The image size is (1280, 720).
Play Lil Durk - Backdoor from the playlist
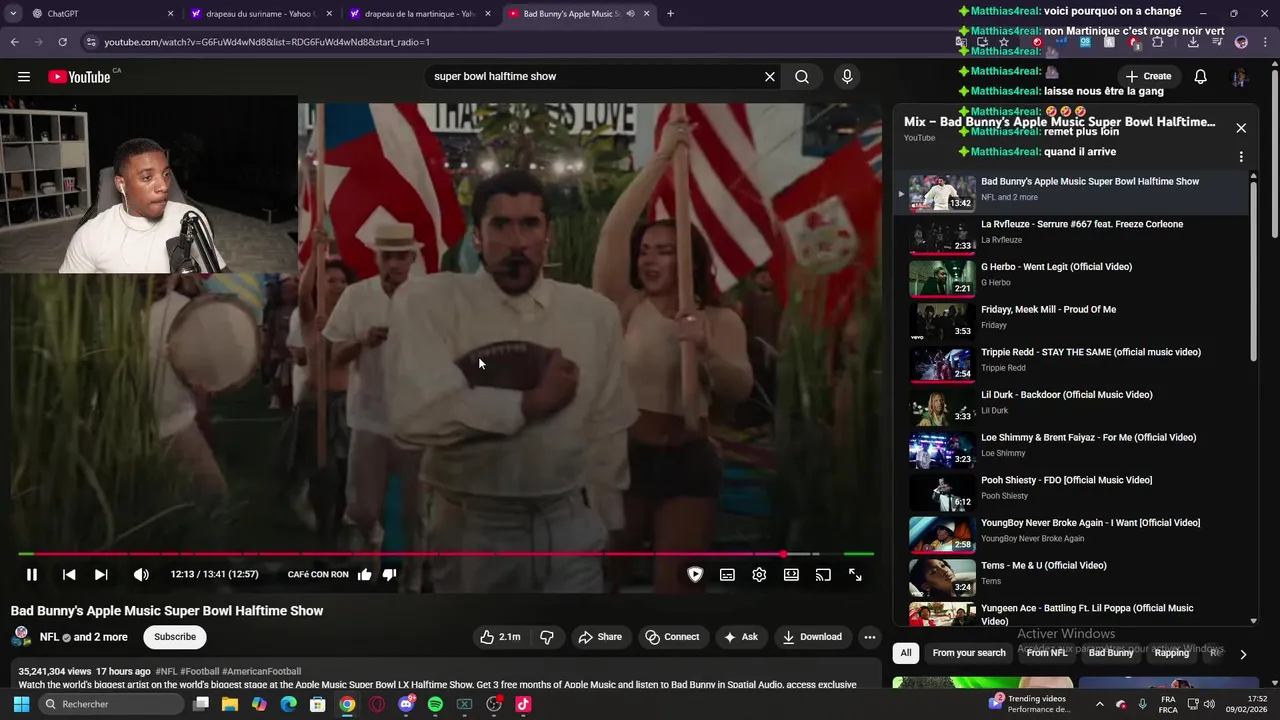pyautogui.click(x=1073, y=406)
